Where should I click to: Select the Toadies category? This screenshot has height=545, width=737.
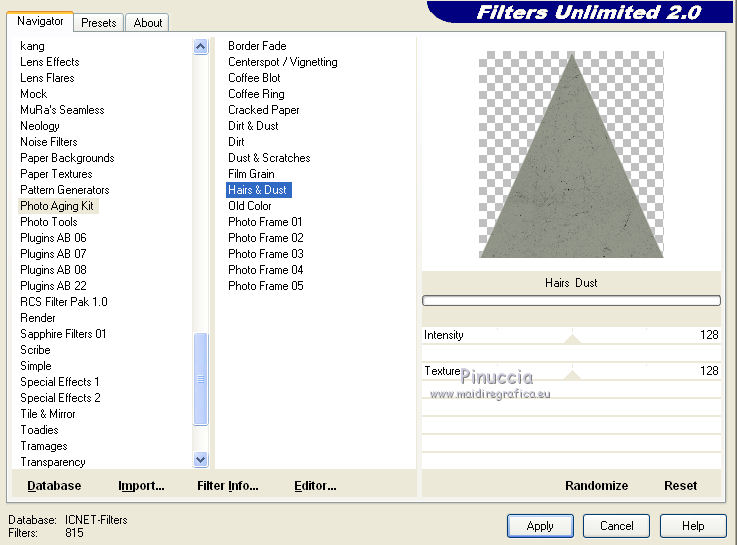tap(39, 429)
